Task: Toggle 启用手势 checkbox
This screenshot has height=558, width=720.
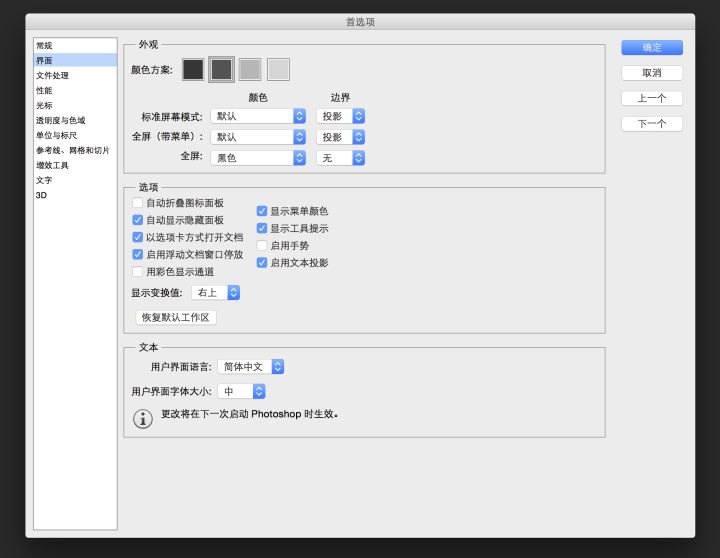Action: (x=262, y=245)
